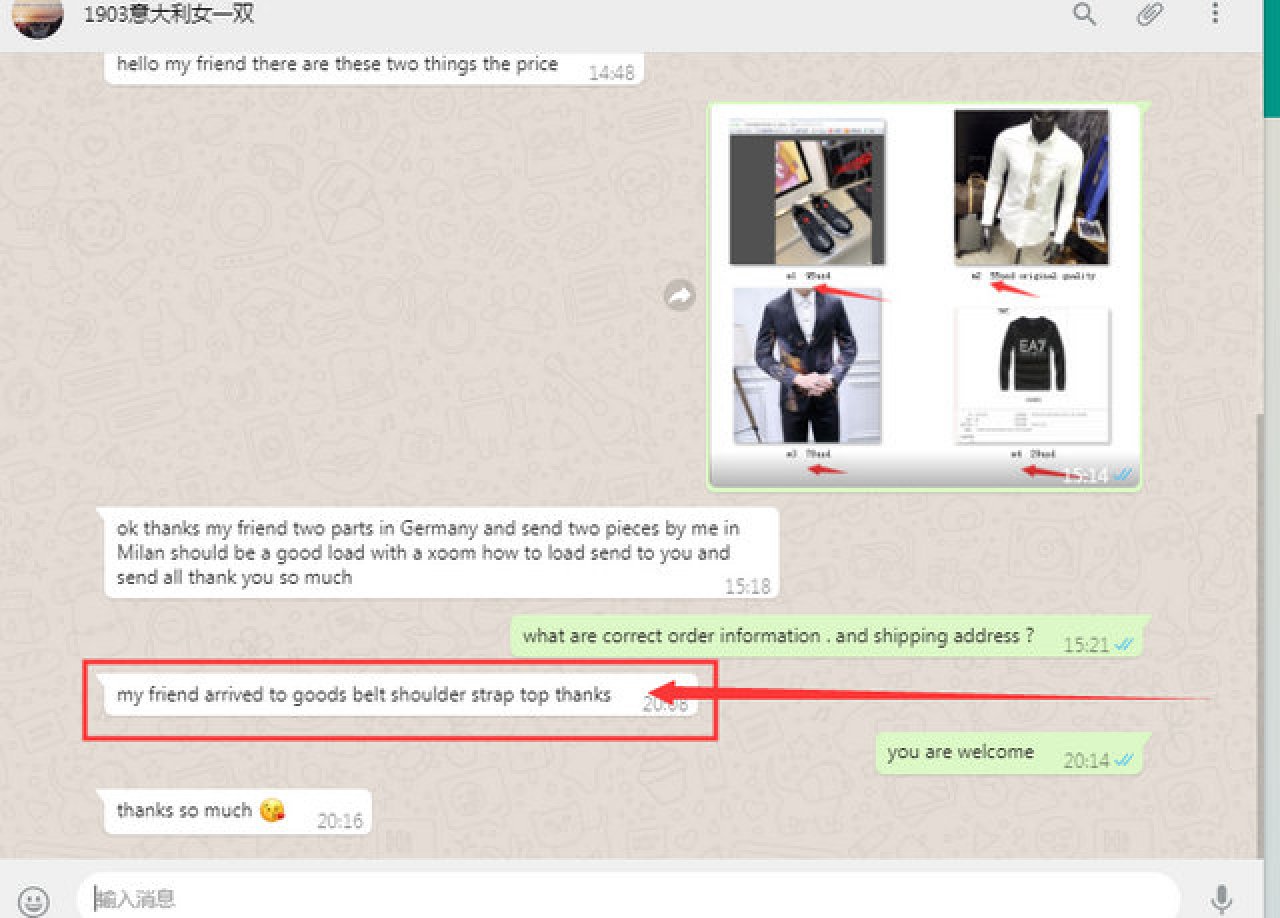Open the chat search icon
The width and height of the screenshot is (1280, 918).
(x=1085, y=14)
